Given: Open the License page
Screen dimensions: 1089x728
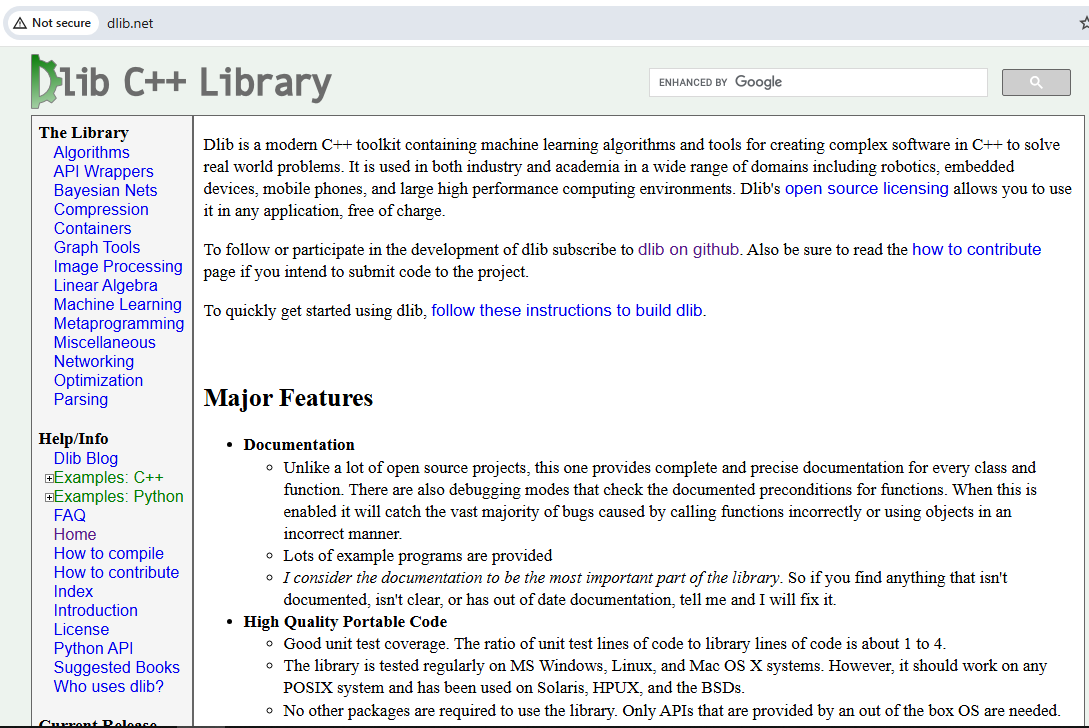Looking at the screenshot, I should tap(81, 629).
